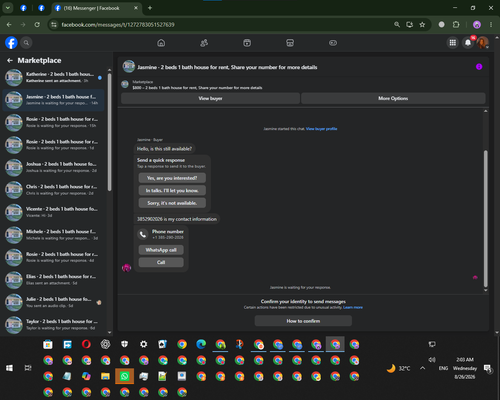The width and height of the screenshot is (500, 400).
Task: Open Taylor's conversation
Action: (53, 325)
